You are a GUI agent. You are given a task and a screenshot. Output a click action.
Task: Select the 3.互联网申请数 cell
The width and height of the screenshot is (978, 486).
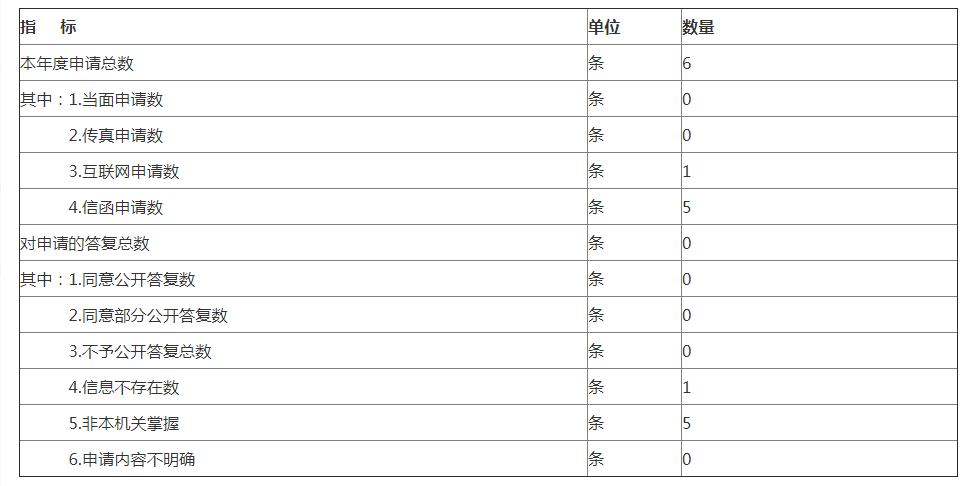(124, 171)
